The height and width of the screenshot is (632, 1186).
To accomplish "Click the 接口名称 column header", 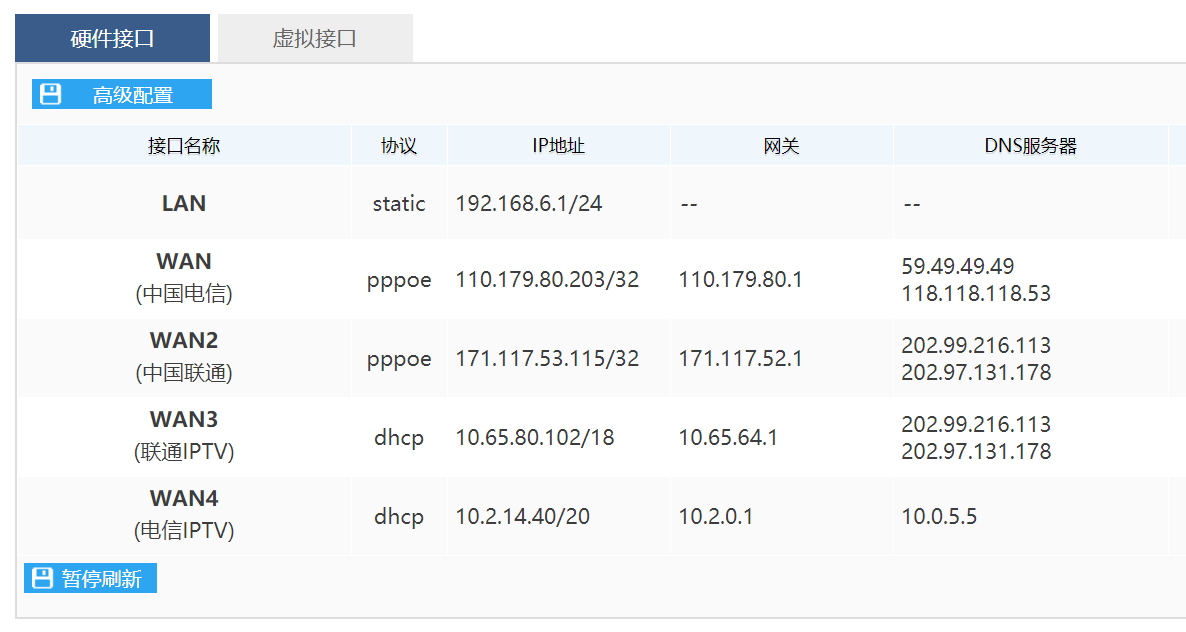I will [x=184, y=146].
